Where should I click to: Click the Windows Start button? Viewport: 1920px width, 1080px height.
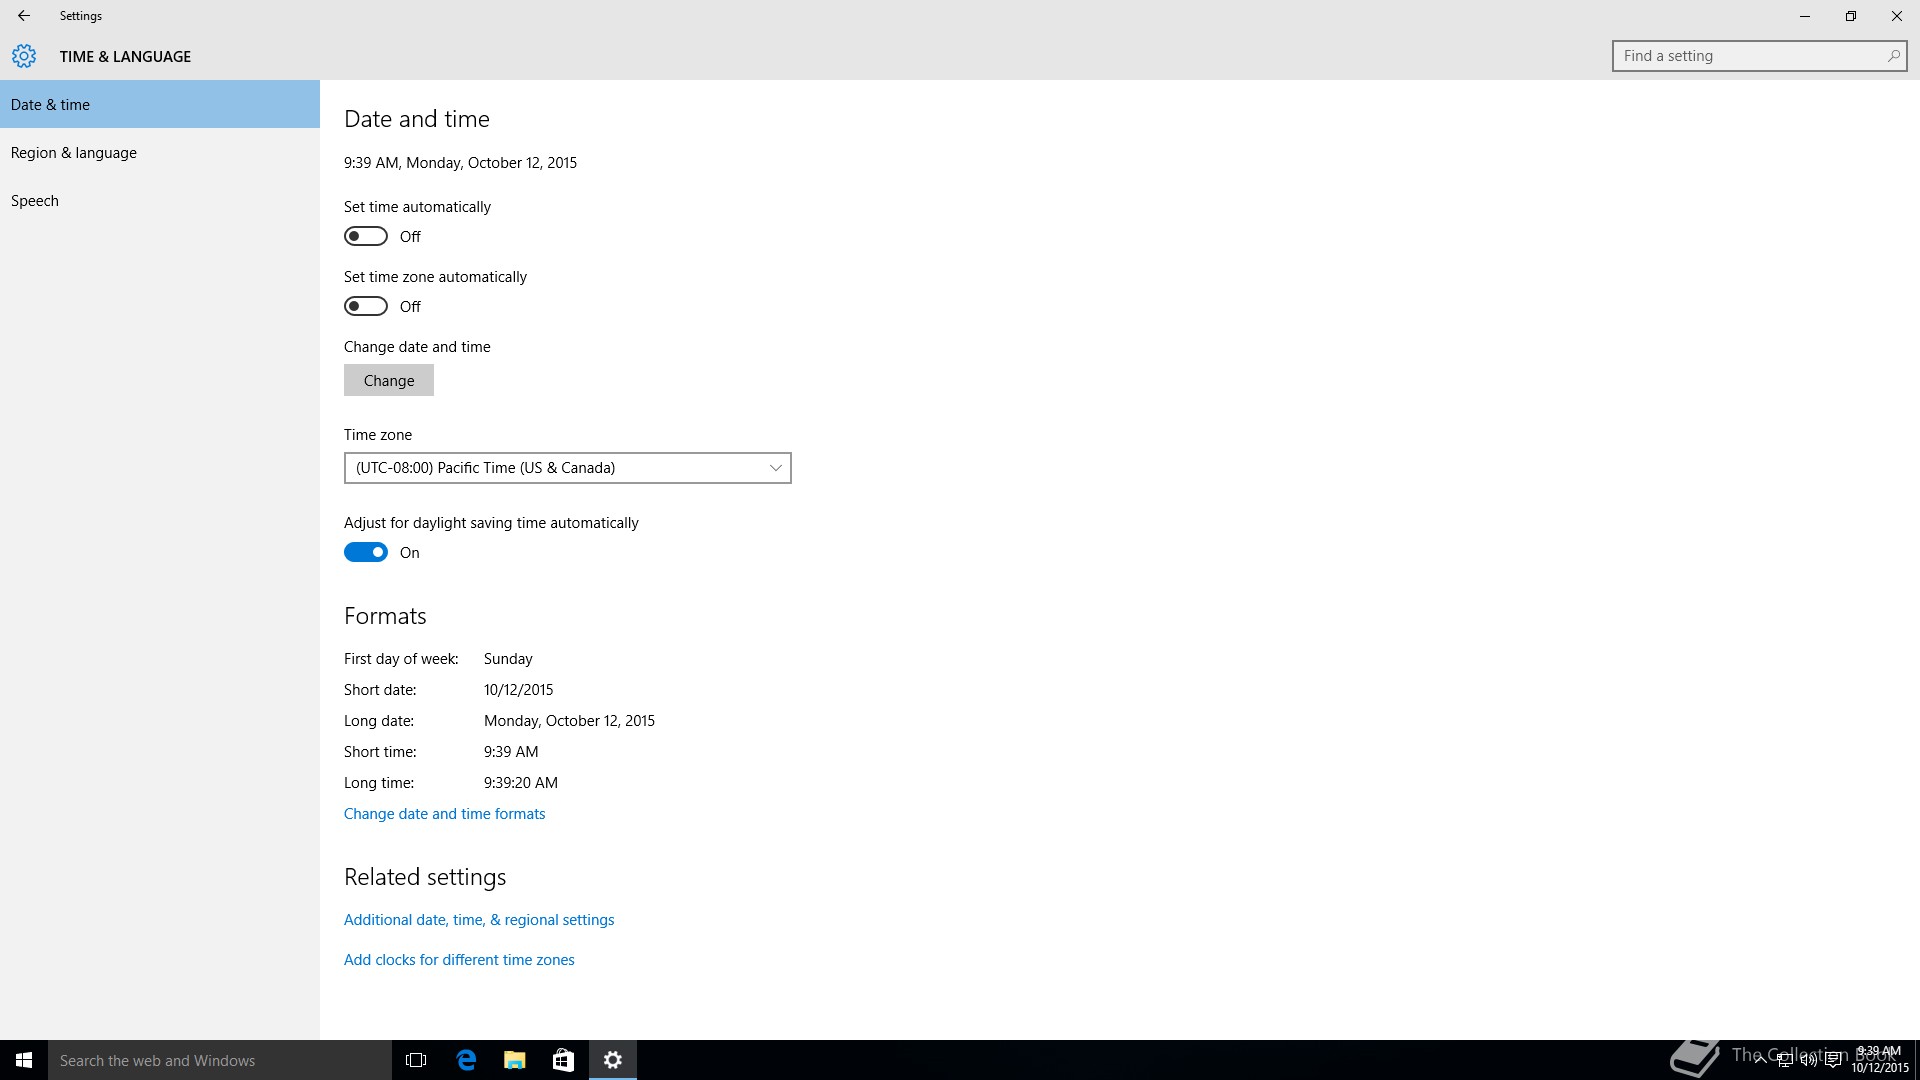[24, 1060]
